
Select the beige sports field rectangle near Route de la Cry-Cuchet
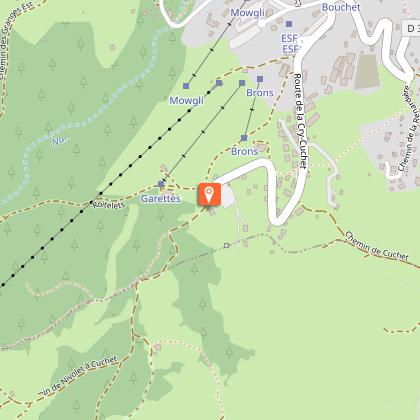368,72
